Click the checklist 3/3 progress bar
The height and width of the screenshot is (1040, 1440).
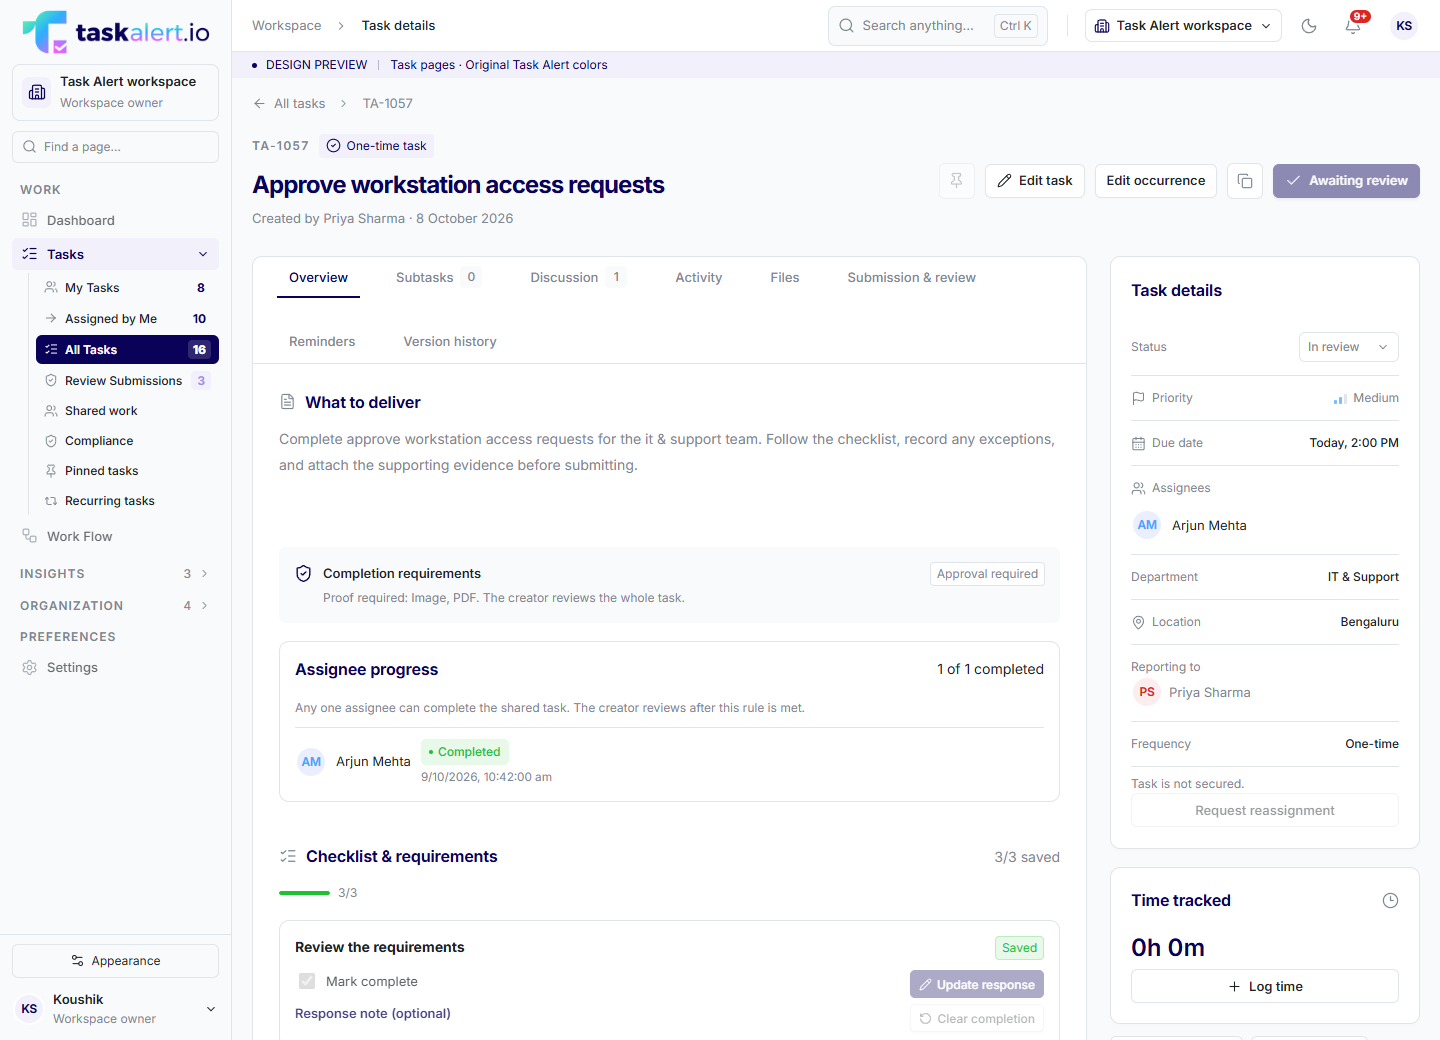point(304,893)
